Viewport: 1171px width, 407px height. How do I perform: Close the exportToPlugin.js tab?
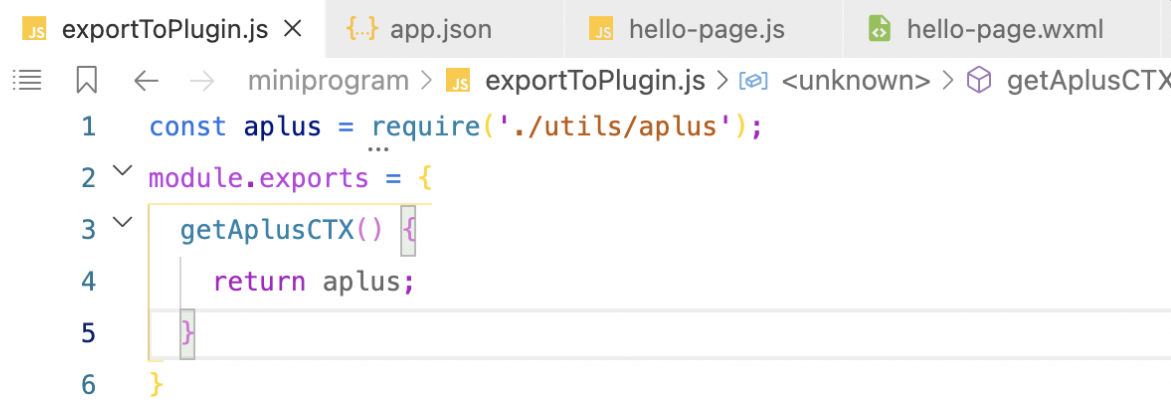[x=293, y=29]
